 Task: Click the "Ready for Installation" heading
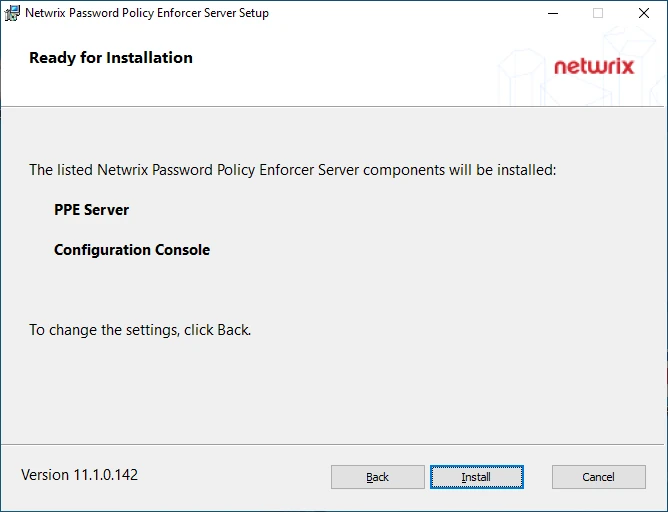click(x=111, y=58)
